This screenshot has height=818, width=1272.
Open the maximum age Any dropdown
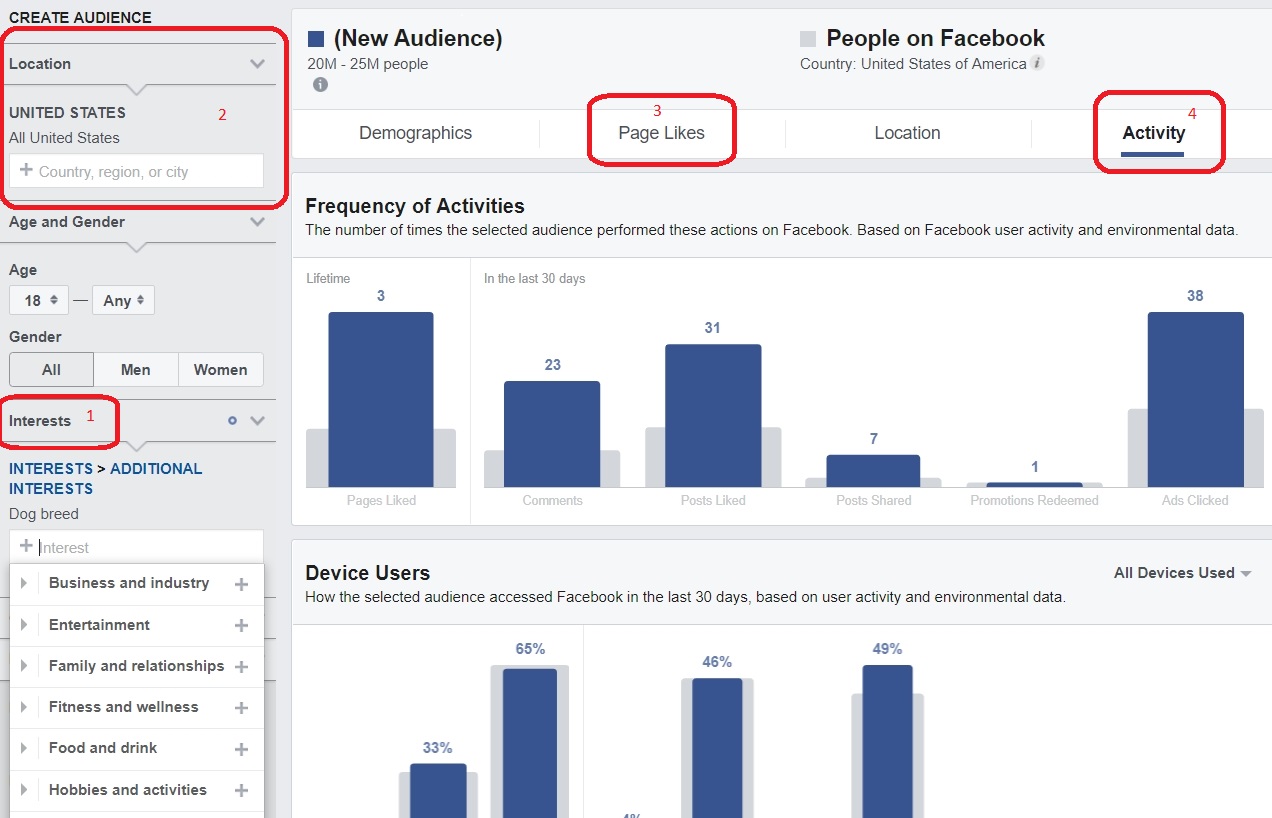tap(123, 300)
